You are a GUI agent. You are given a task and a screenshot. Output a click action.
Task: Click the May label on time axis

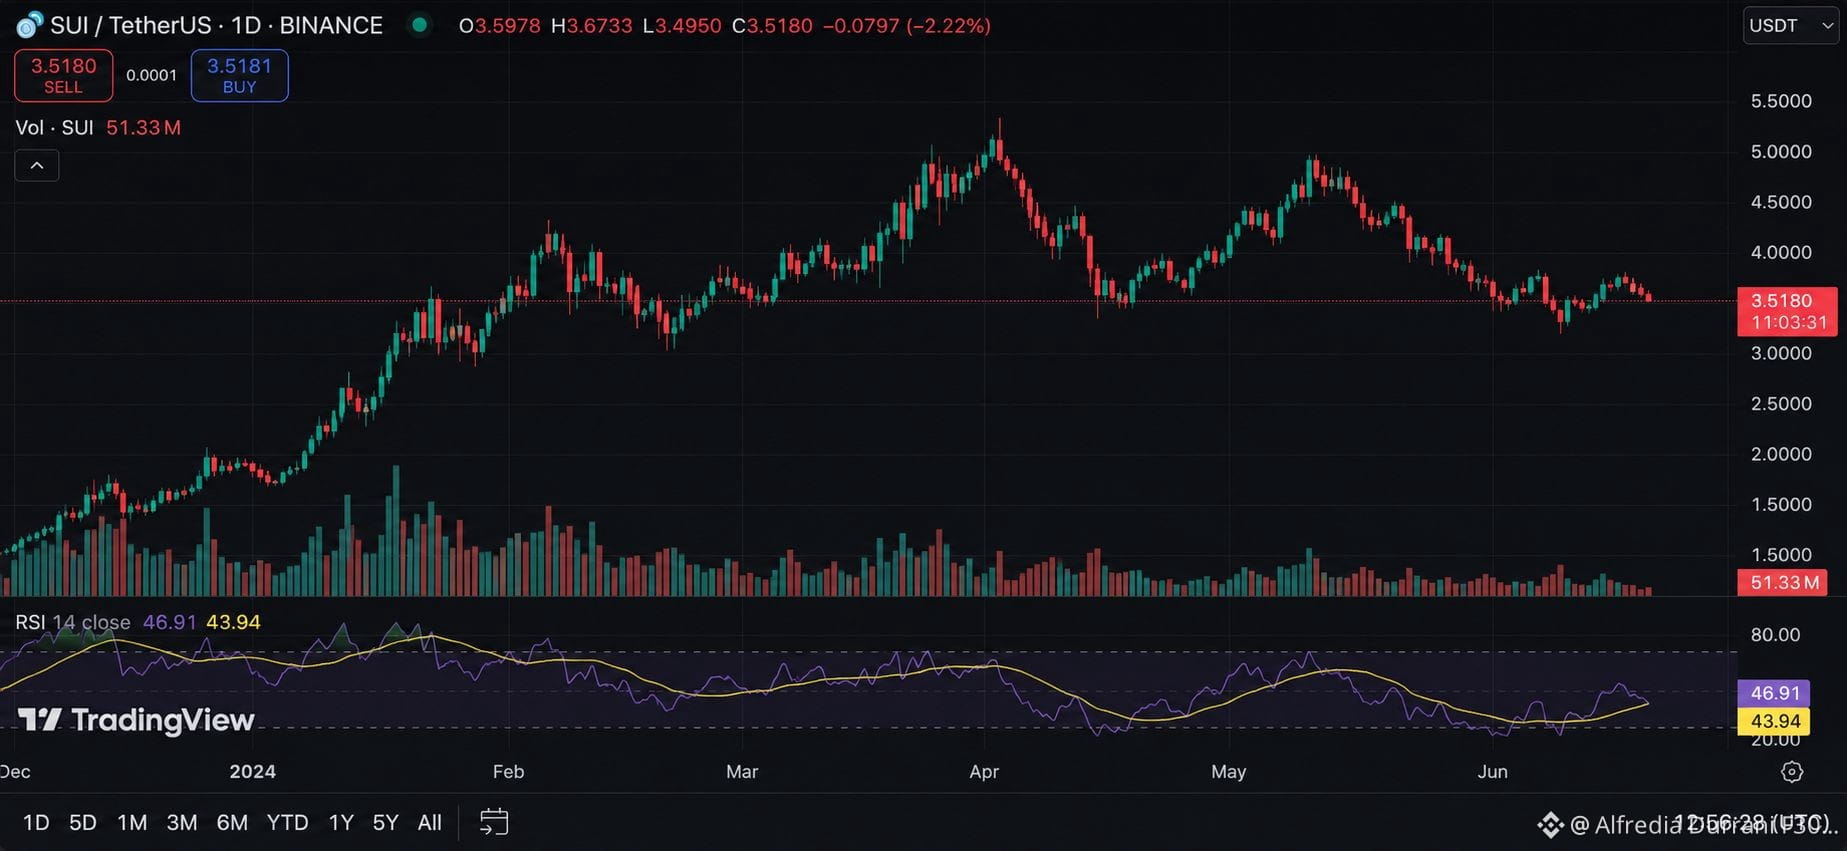[1228, 772]
